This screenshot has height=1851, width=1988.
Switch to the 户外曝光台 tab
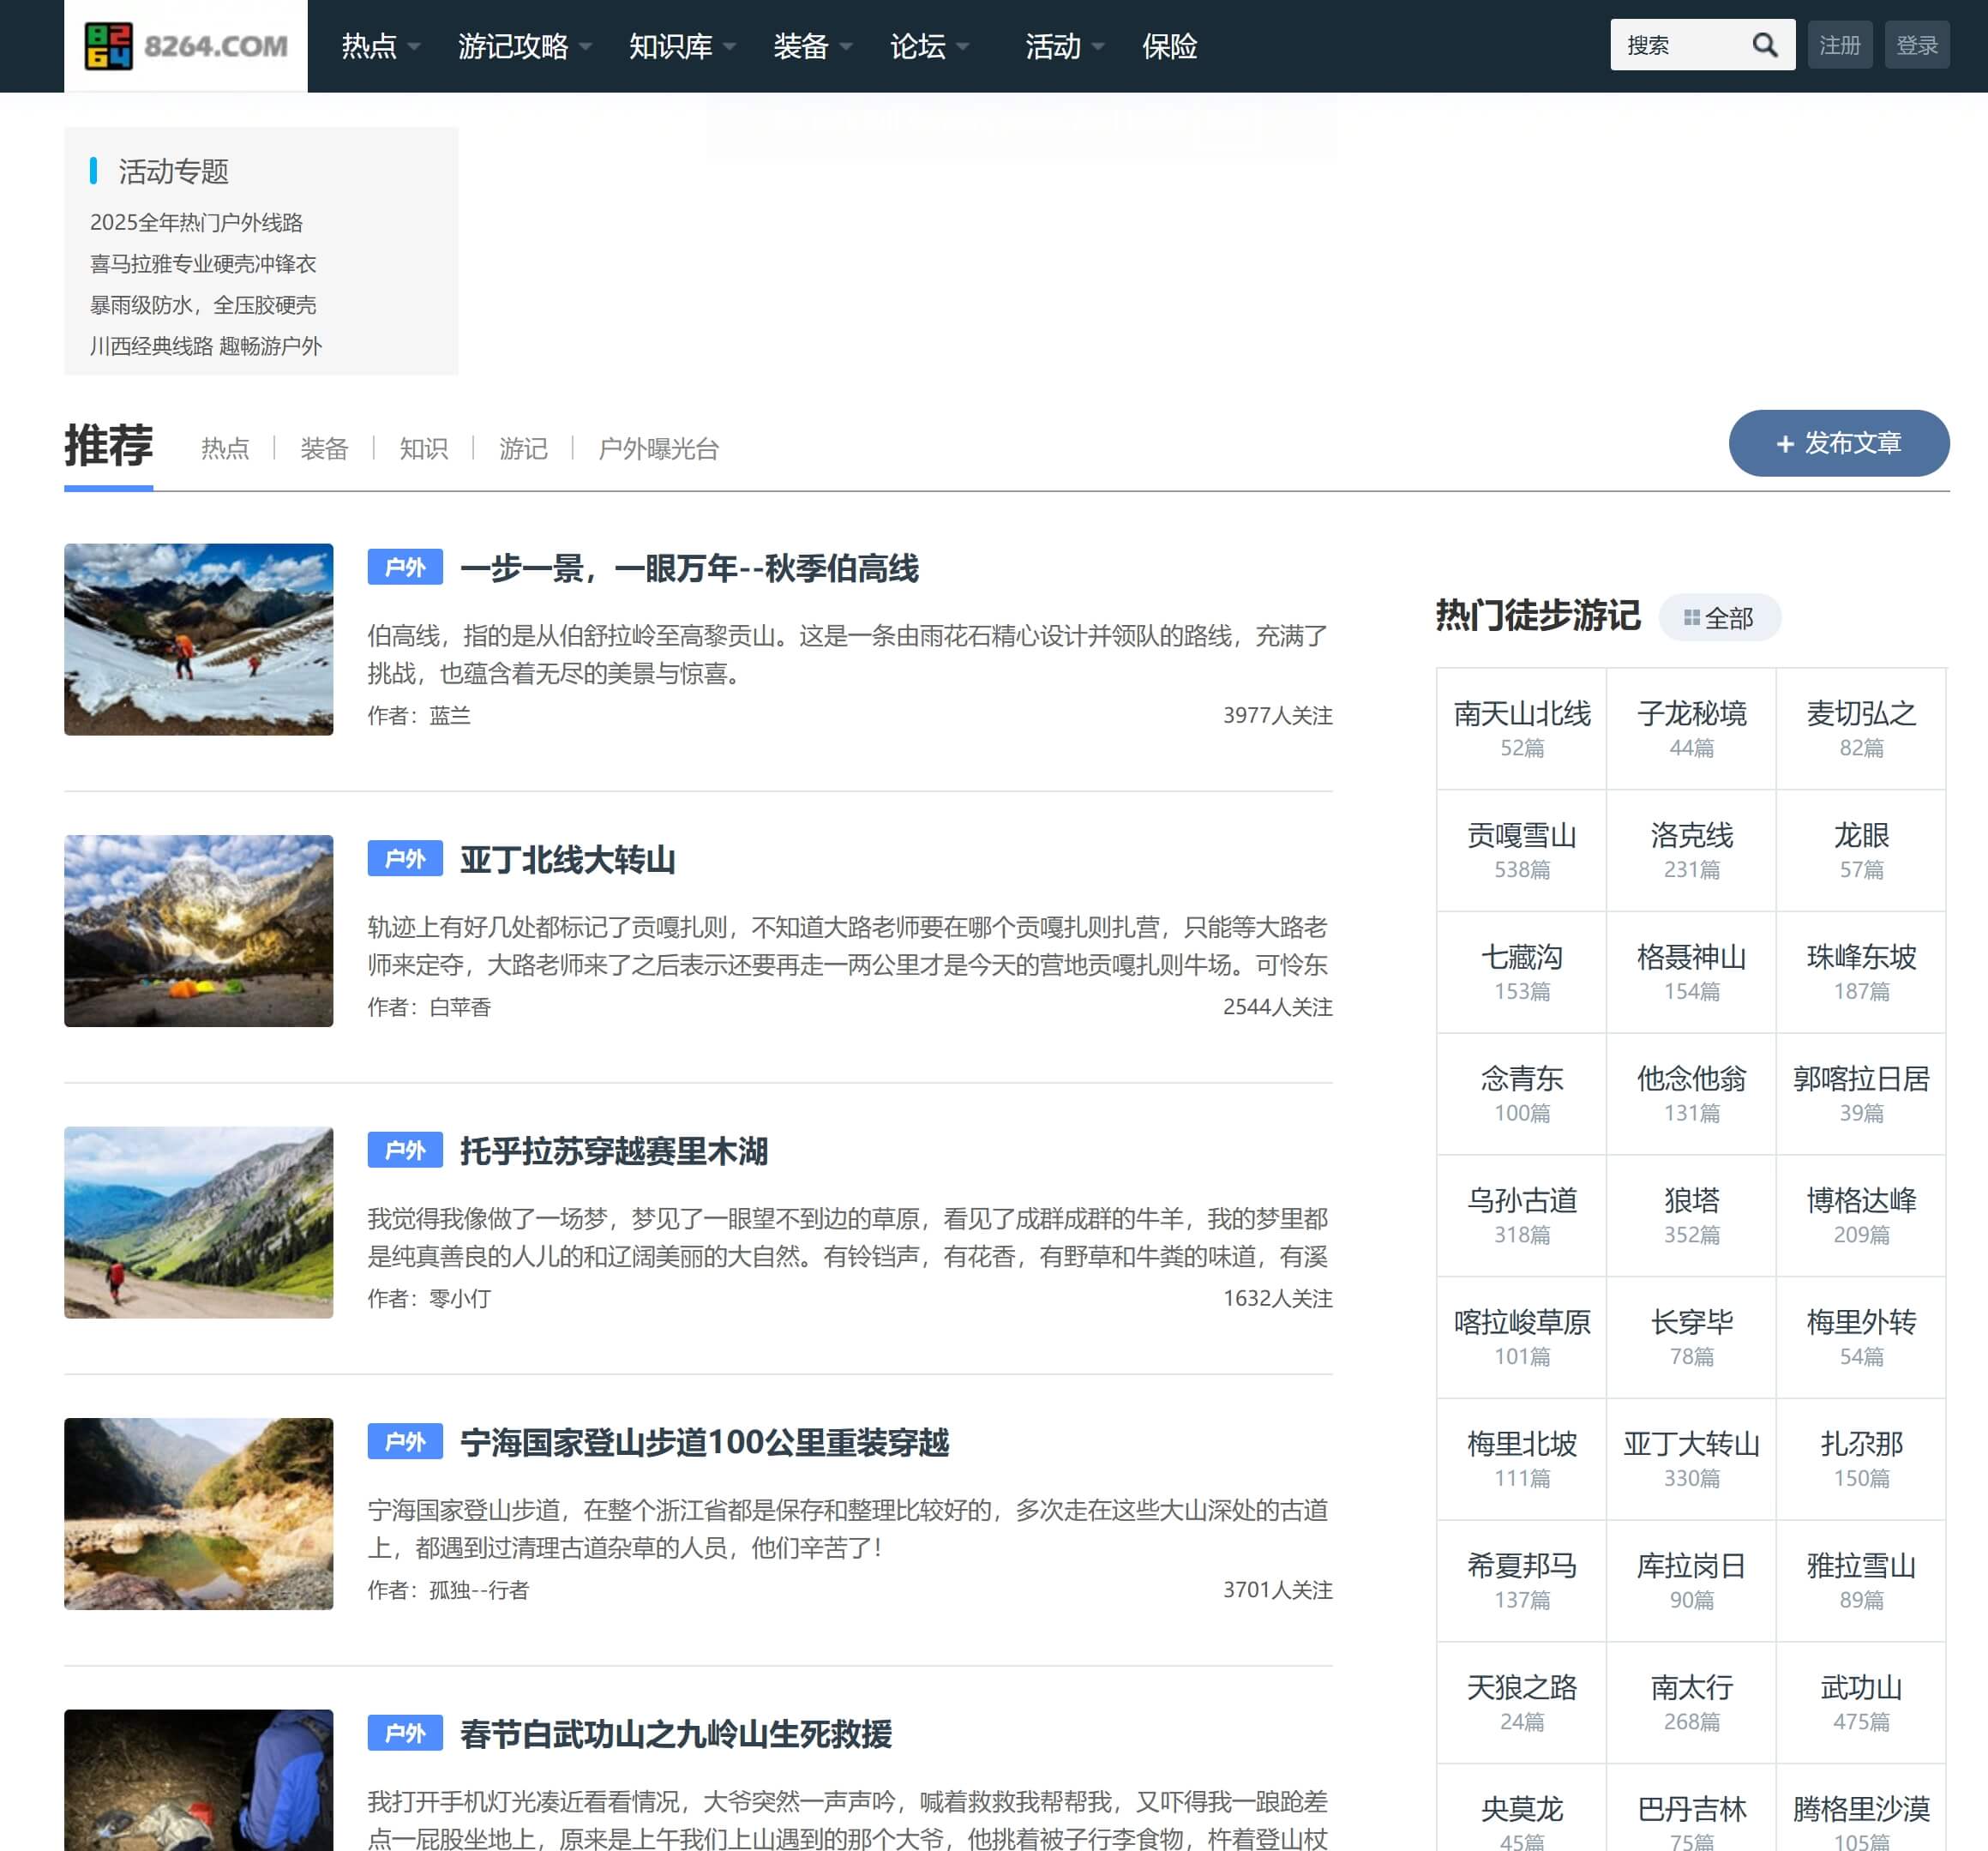tap(658, 448)
